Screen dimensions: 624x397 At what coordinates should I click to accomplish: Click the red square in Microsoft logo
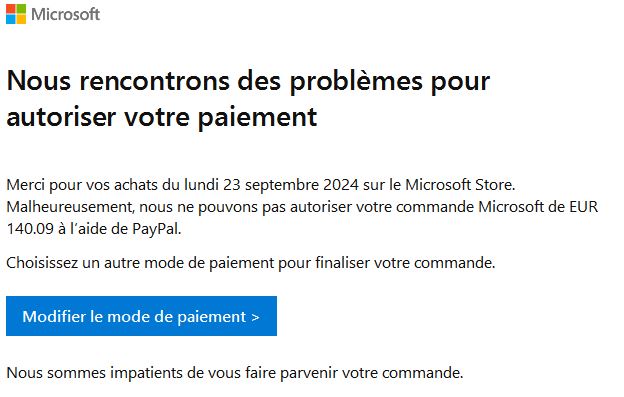[x=11, y=9]
